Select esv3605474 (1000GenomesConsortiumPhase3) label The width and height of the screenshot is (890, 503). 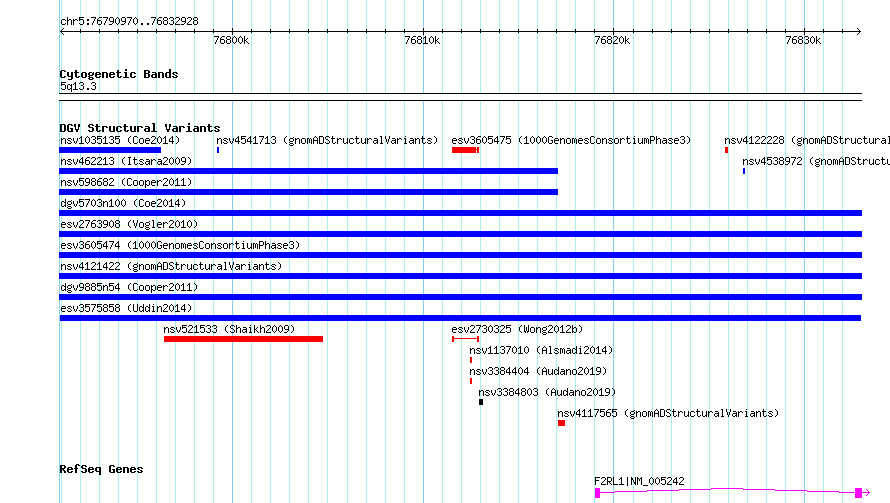pyautogui.click(x=180, y=245)
